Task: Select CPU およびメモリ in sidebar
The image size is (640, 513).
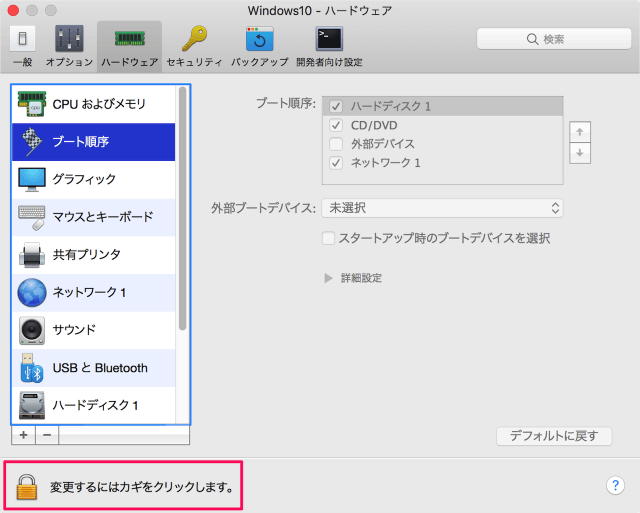Action: click(x=98, y=104)
